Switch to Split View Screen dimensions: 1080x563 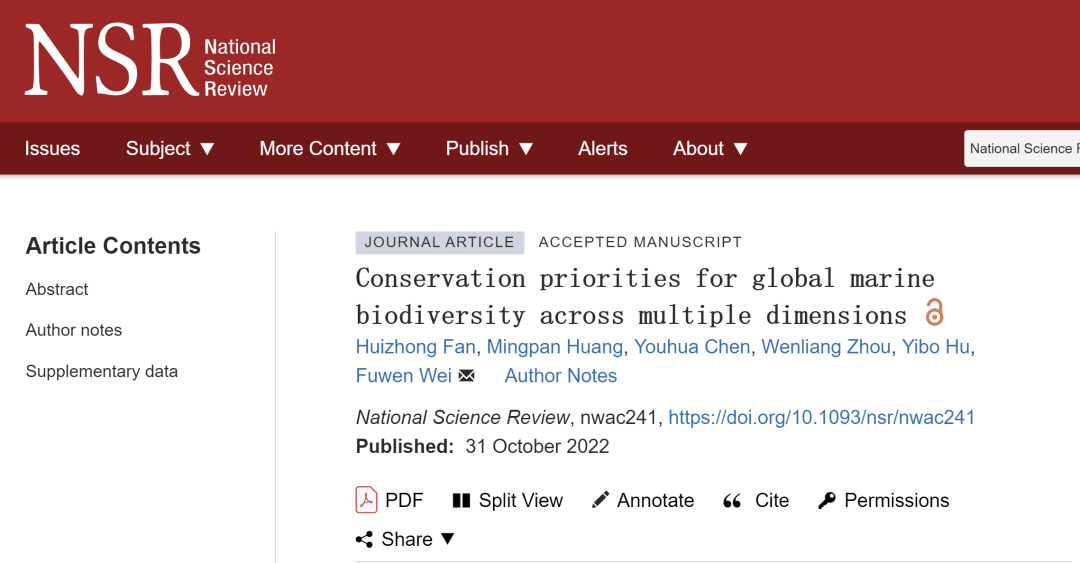pos(461,500)
